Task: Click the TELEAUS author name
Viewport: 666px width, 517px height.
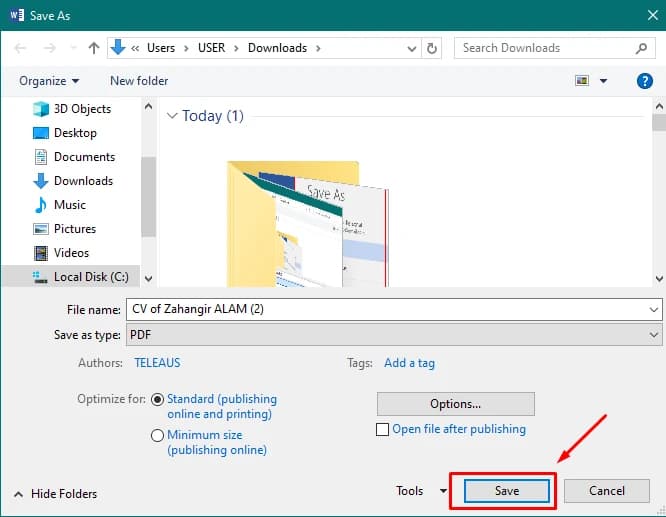Action: (x=157, y=363)
